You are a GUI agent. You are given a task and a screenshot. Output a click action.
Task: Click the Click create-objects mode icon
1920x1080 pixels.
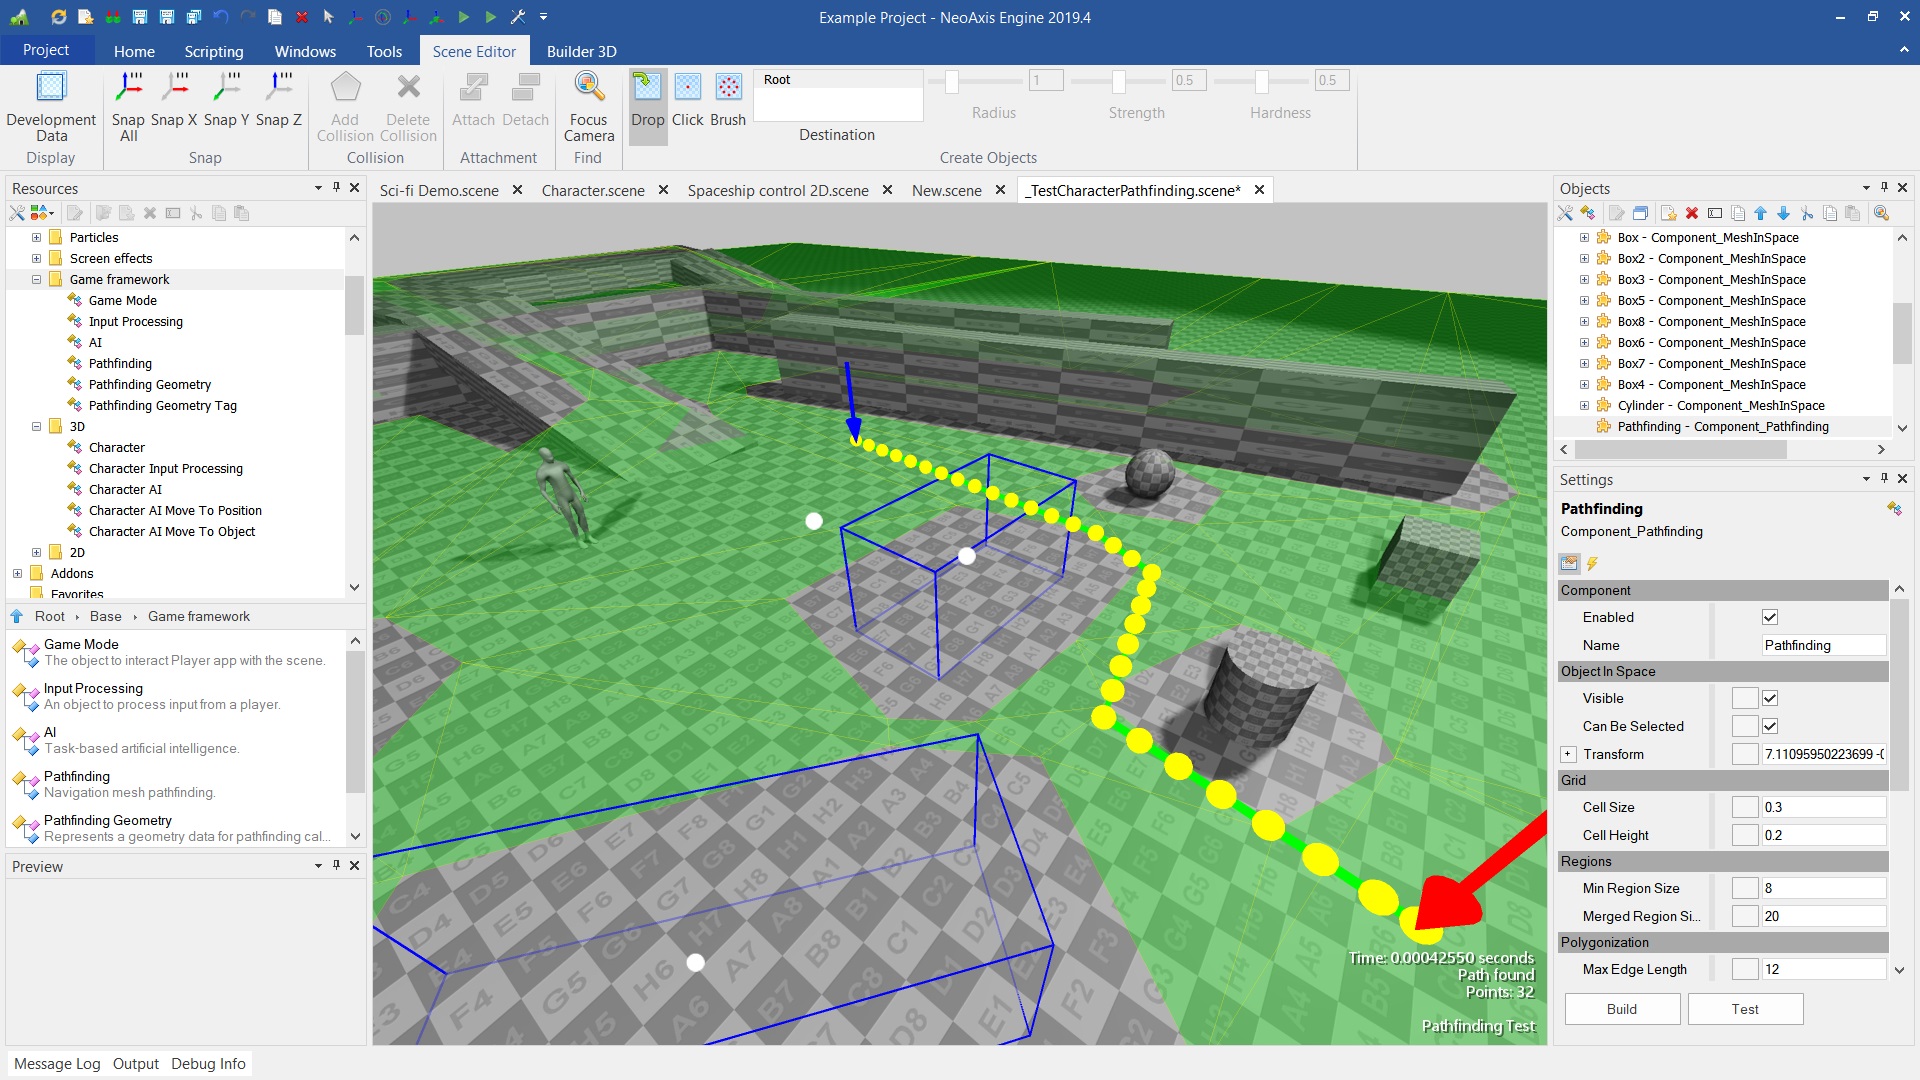tap(688, 88)
